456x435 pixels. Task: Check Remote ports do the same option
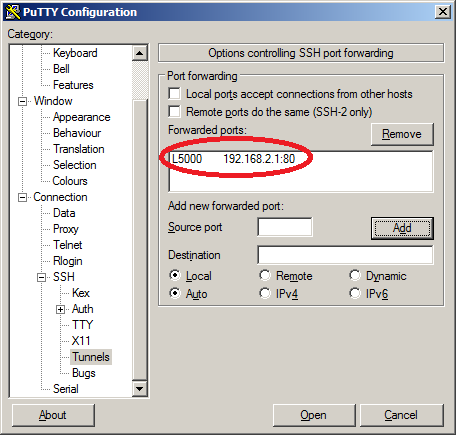tap(174, 112)
